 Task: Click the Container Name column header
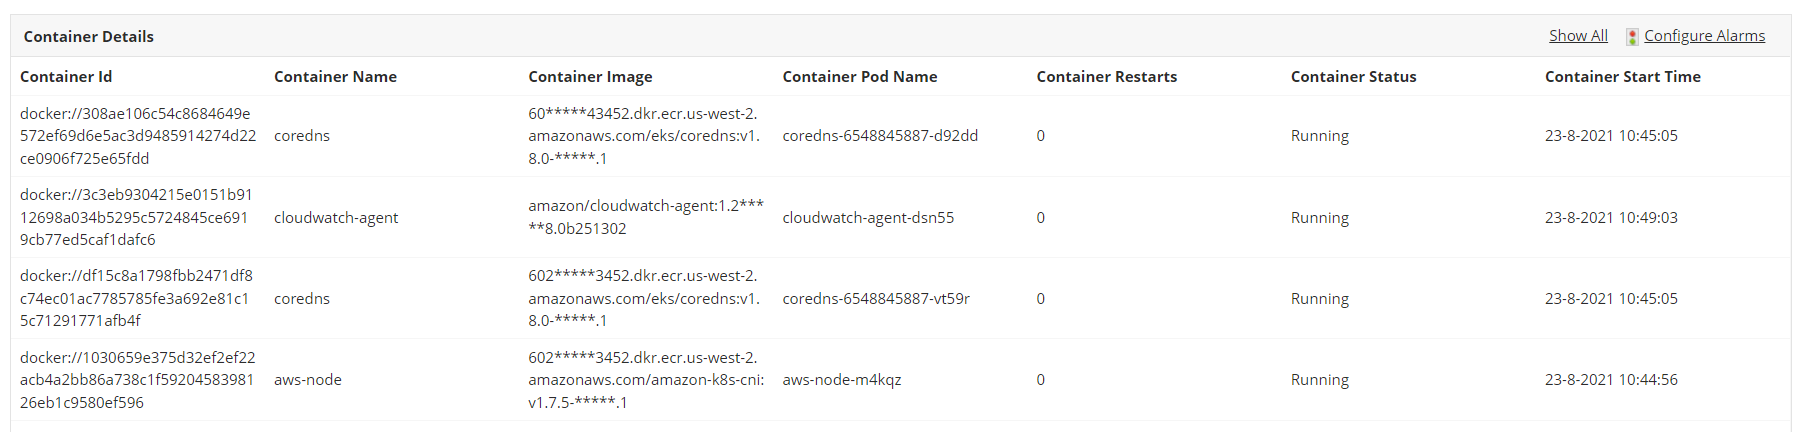[335, 77]
